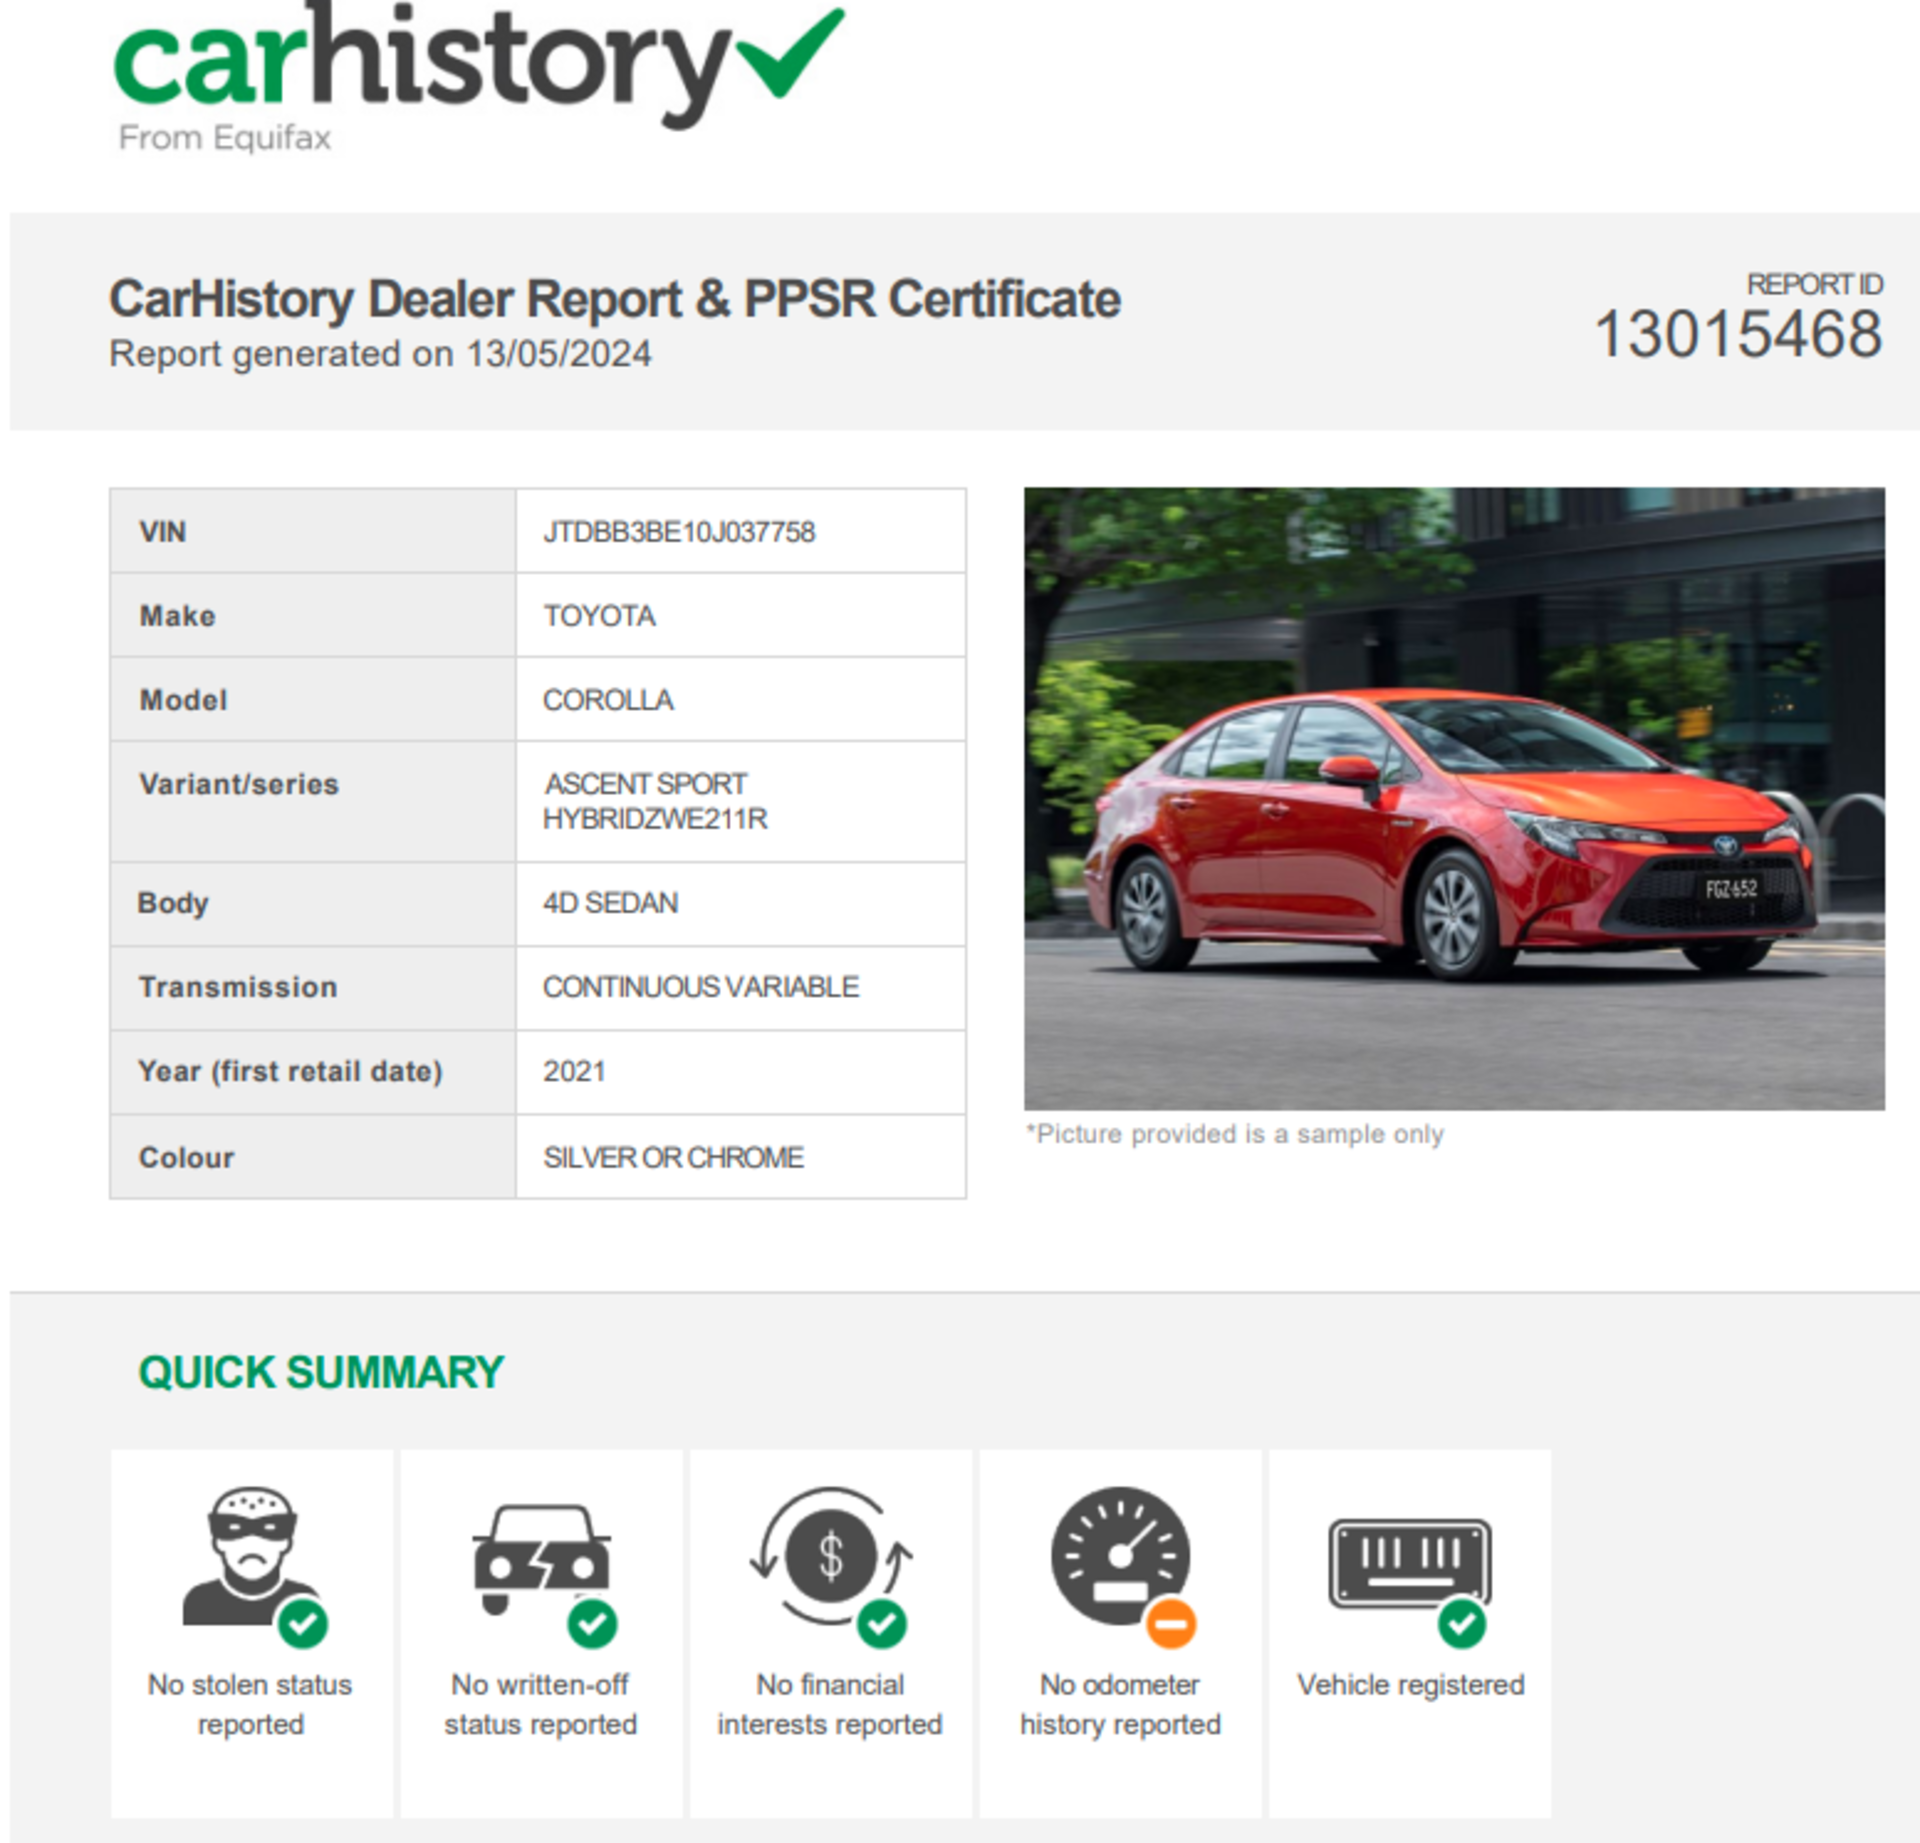Click green checkmark badge on stolen status

pyautogui.click(x=303, y=1623)
